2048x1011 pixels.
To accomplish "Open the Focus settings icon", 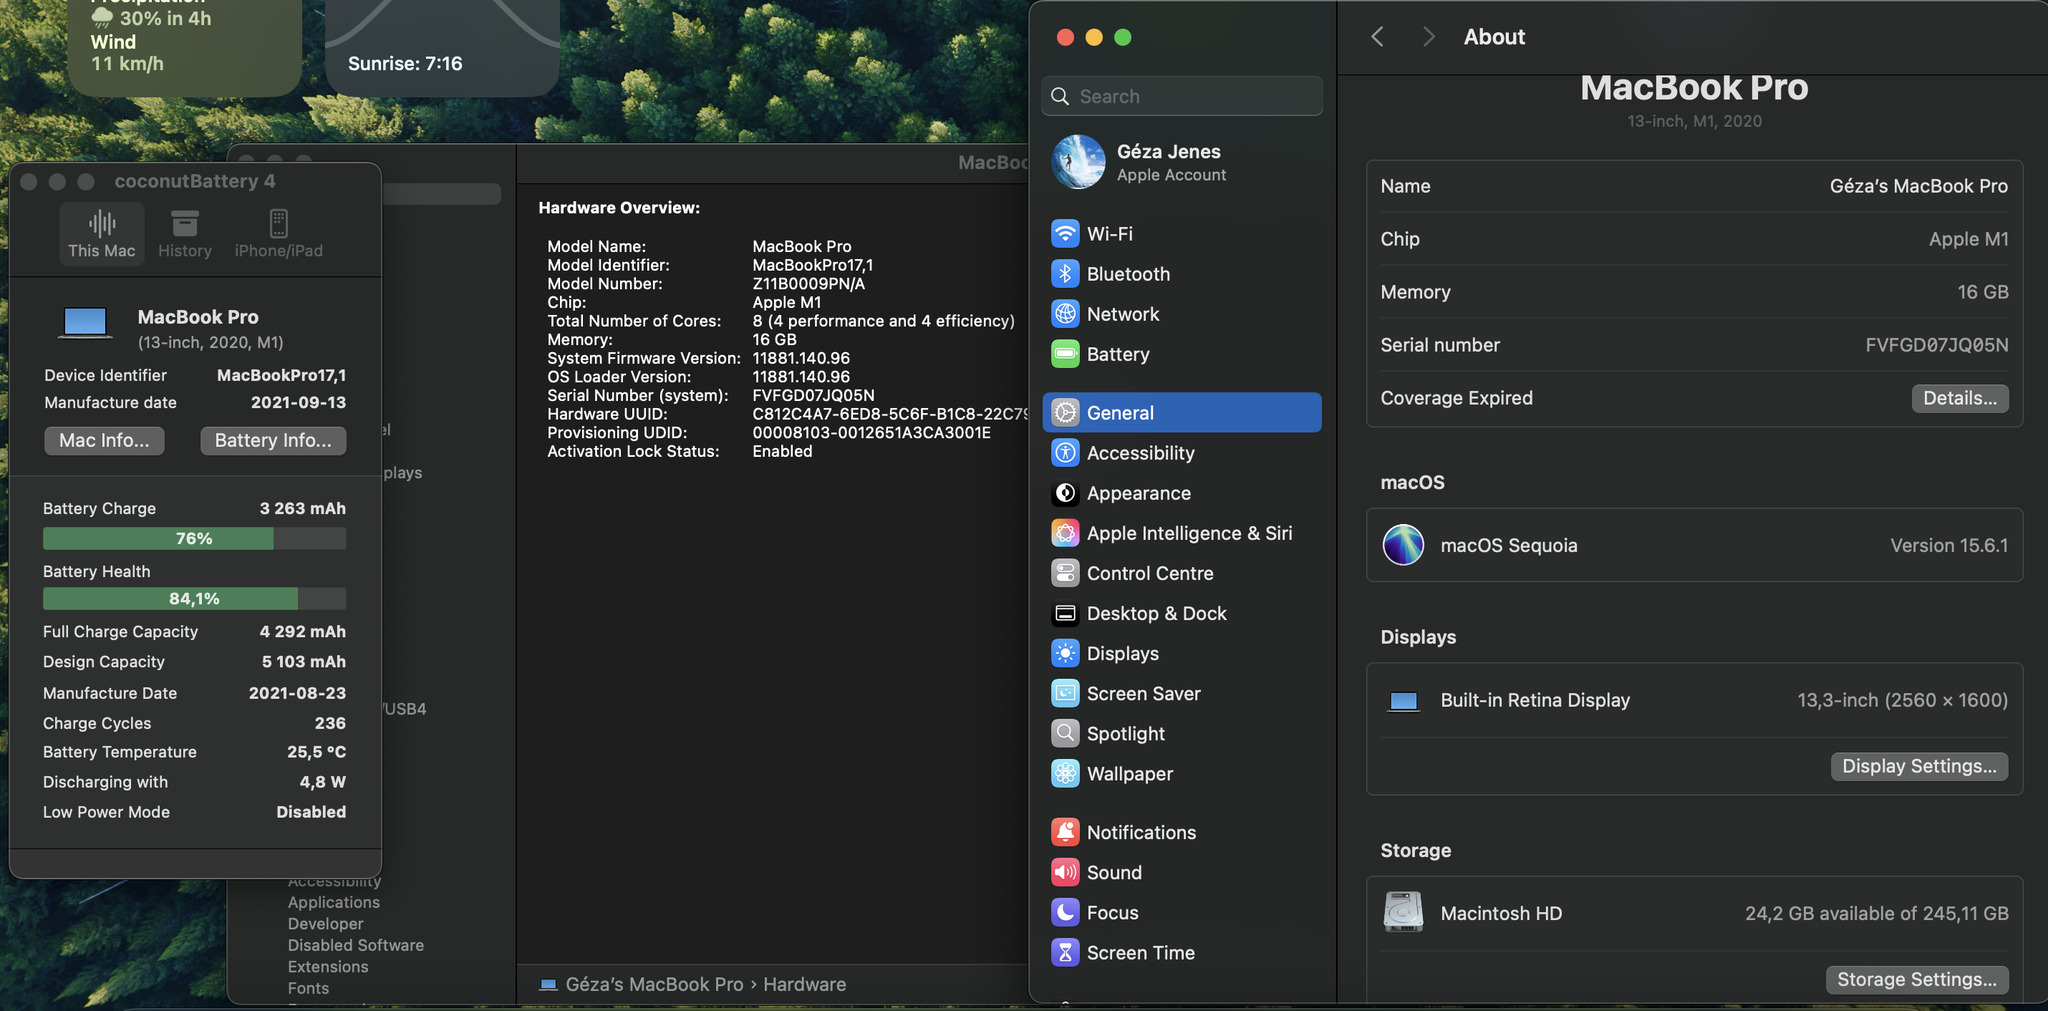I will [x=1065, y=912].
